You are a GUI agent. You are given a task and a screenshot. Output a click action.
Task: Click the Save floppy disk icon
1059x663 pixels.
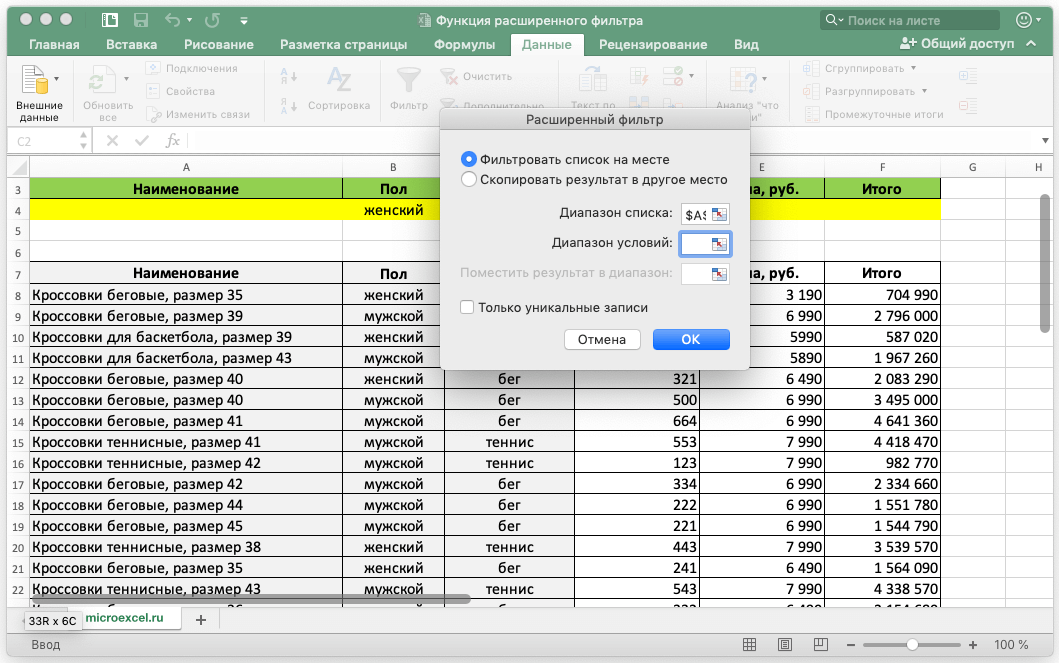point(140,20)
